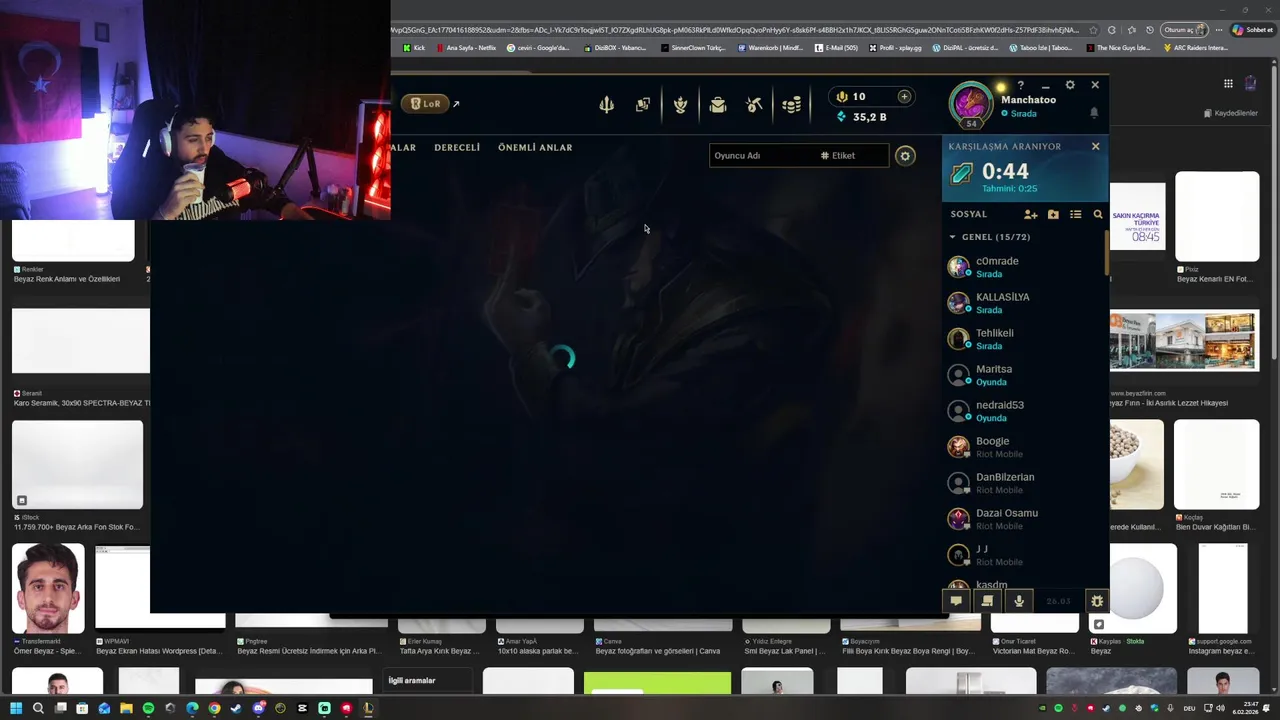Open the ARC Raiders bookmark

(1196, 48)
